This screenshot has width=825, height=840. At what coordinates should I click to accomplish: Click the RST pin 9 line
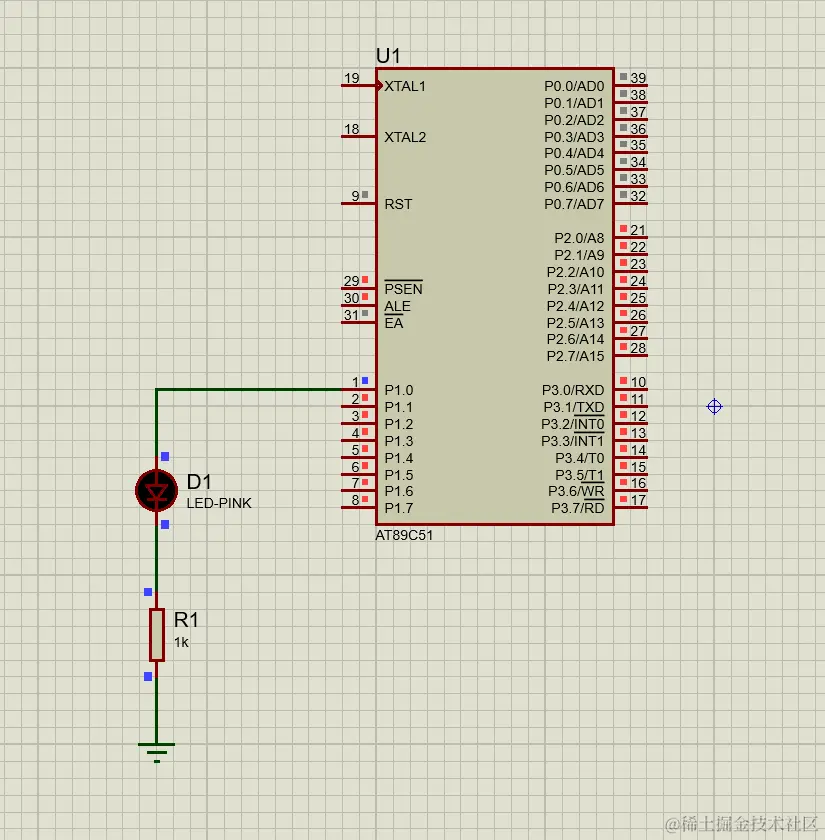pyautogui.click(x=359, y=204)
